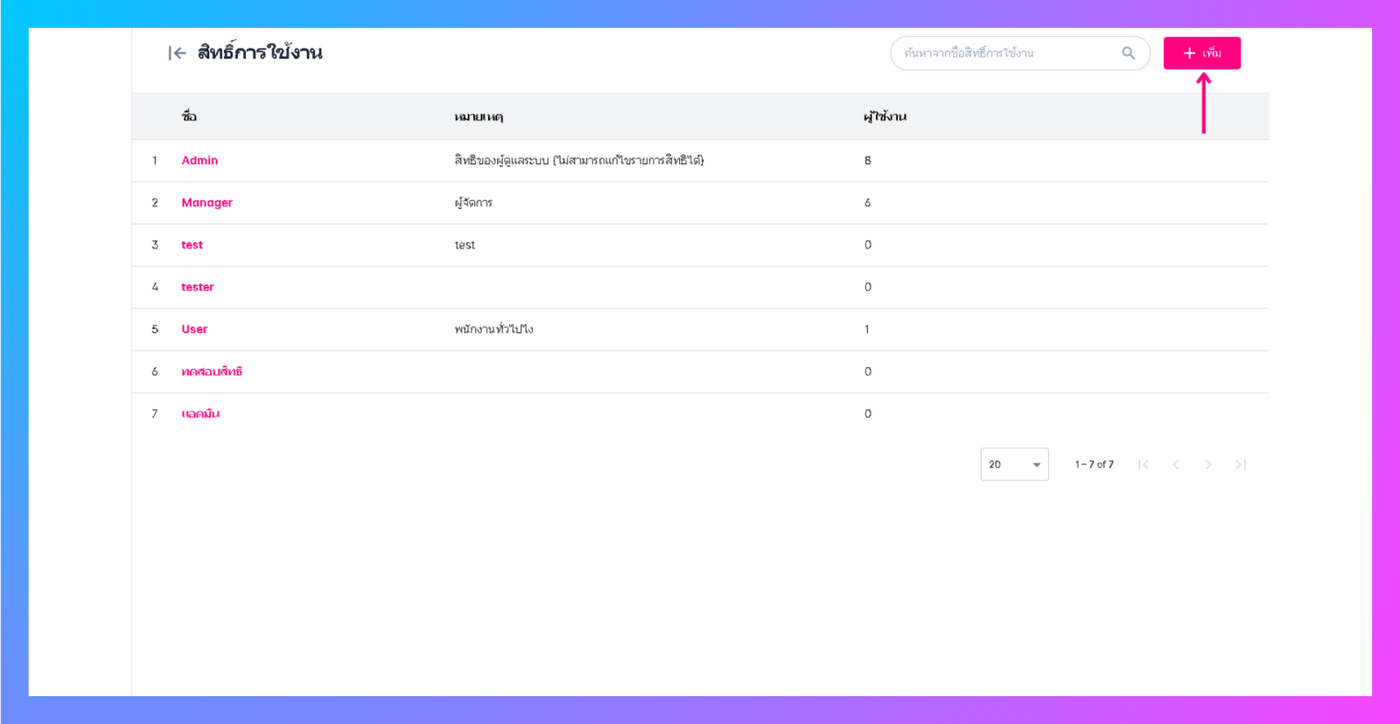
Task: Click the ชื่อ column header
Action: click(x=189, y=117)
